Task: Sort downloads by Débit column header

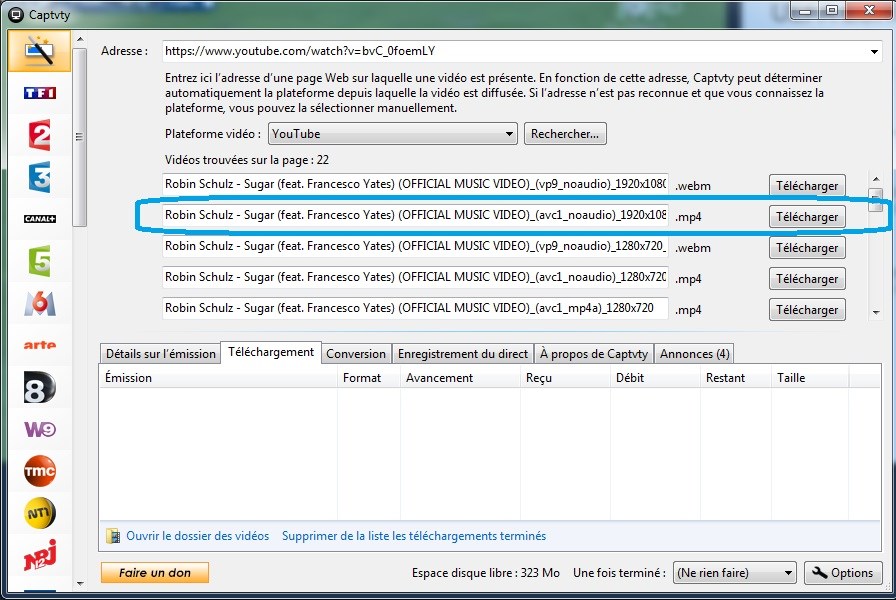Action: point(655,378)
